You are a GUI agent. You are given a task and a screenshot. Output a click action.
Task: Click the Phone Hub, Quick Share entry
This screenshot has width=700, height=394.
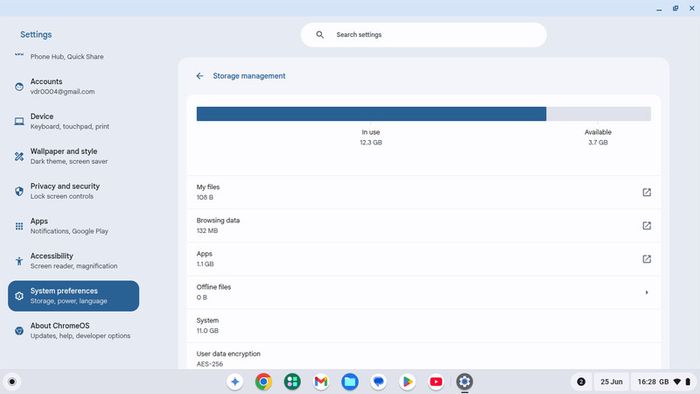pyautogui.click(x=67, y=57)
